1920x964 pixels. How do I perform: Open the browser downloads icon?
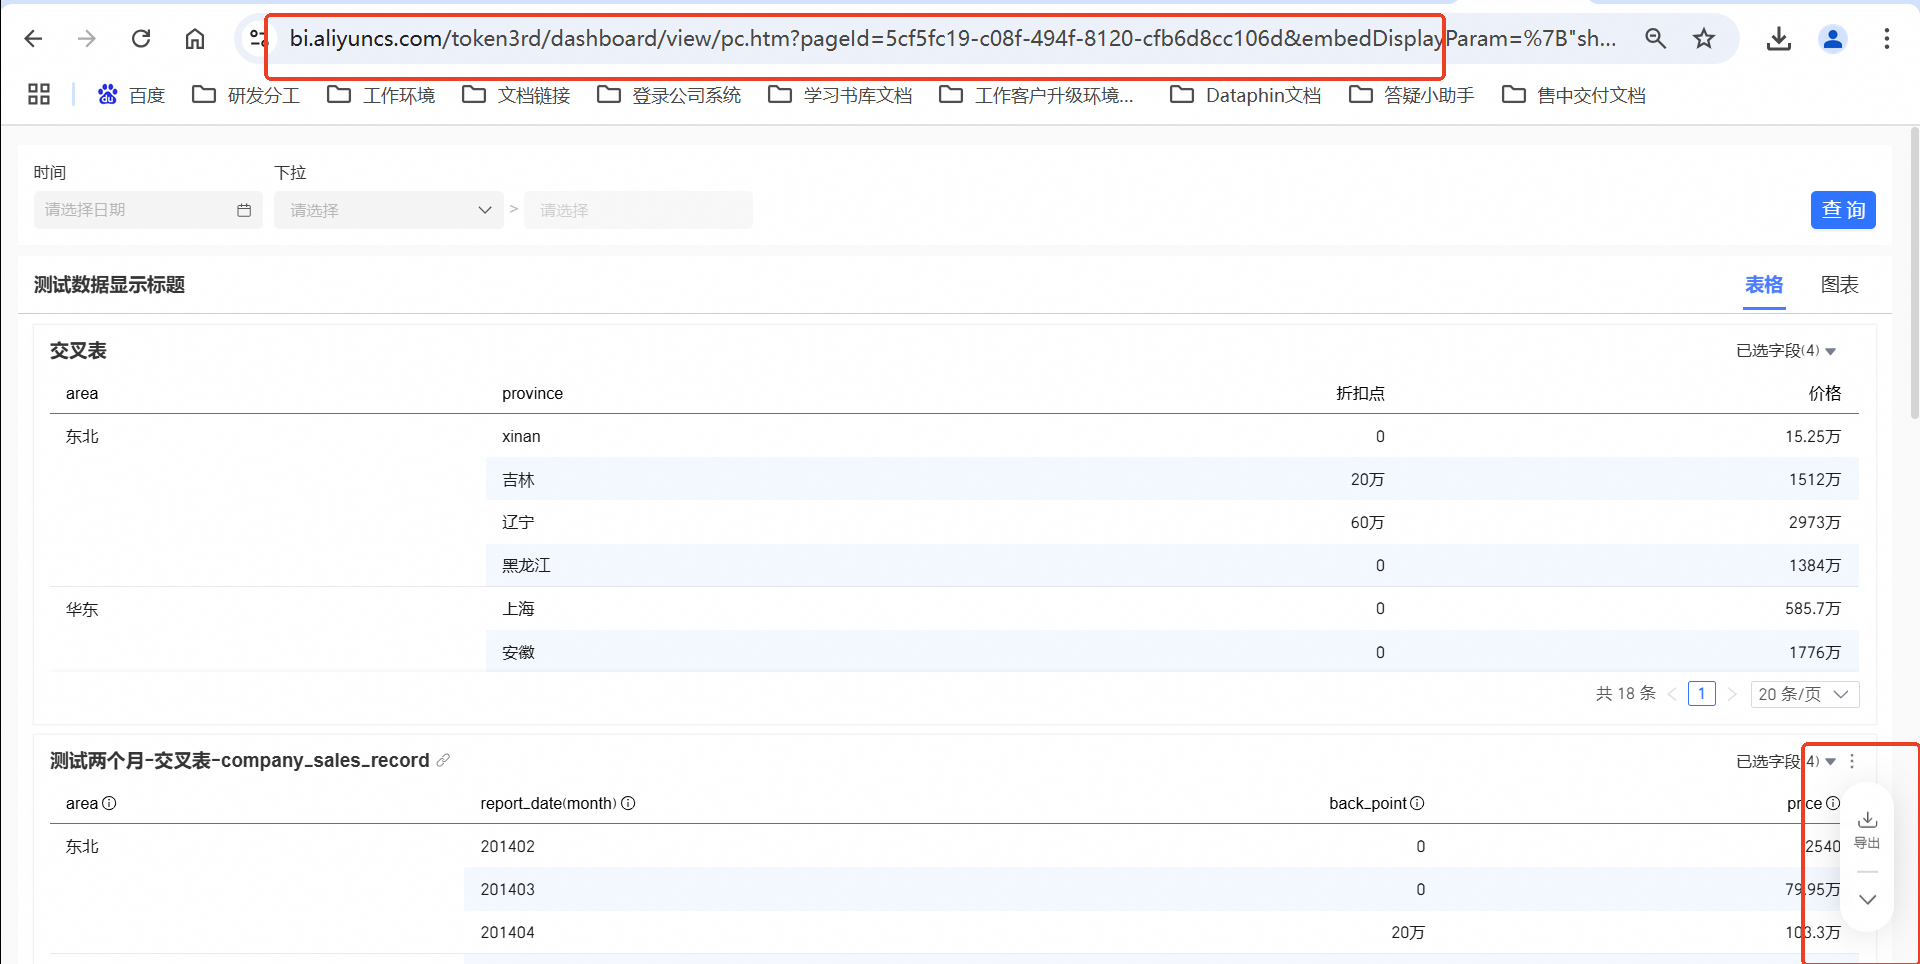[1778, 39]
